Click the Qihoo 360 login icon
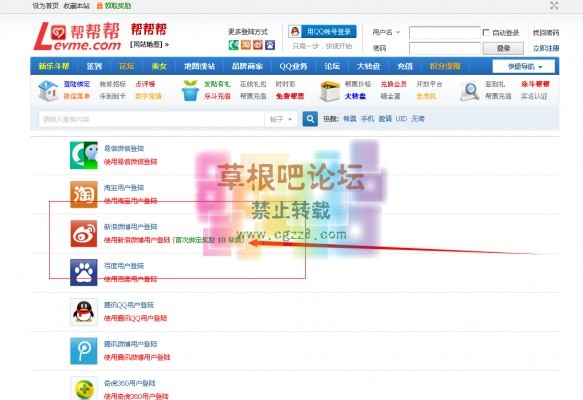 click(x=84, y=389)
